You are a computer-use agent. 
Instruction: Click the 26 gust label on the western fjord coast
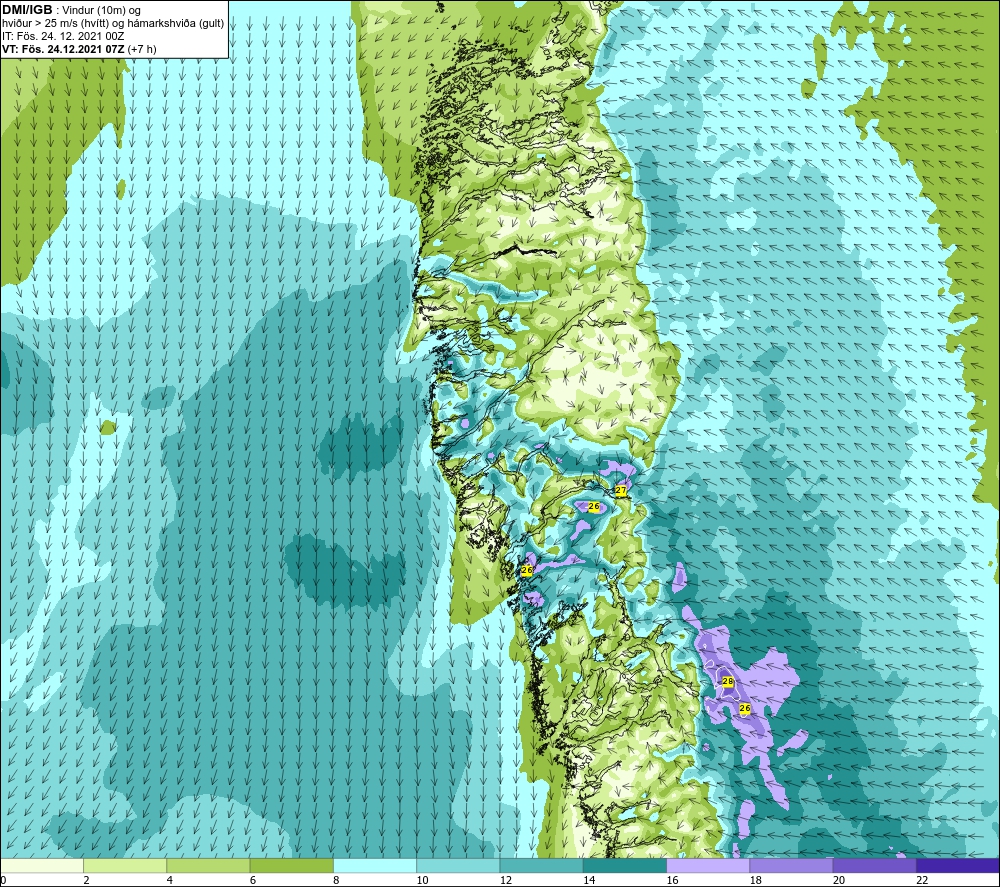coord(527,570)
